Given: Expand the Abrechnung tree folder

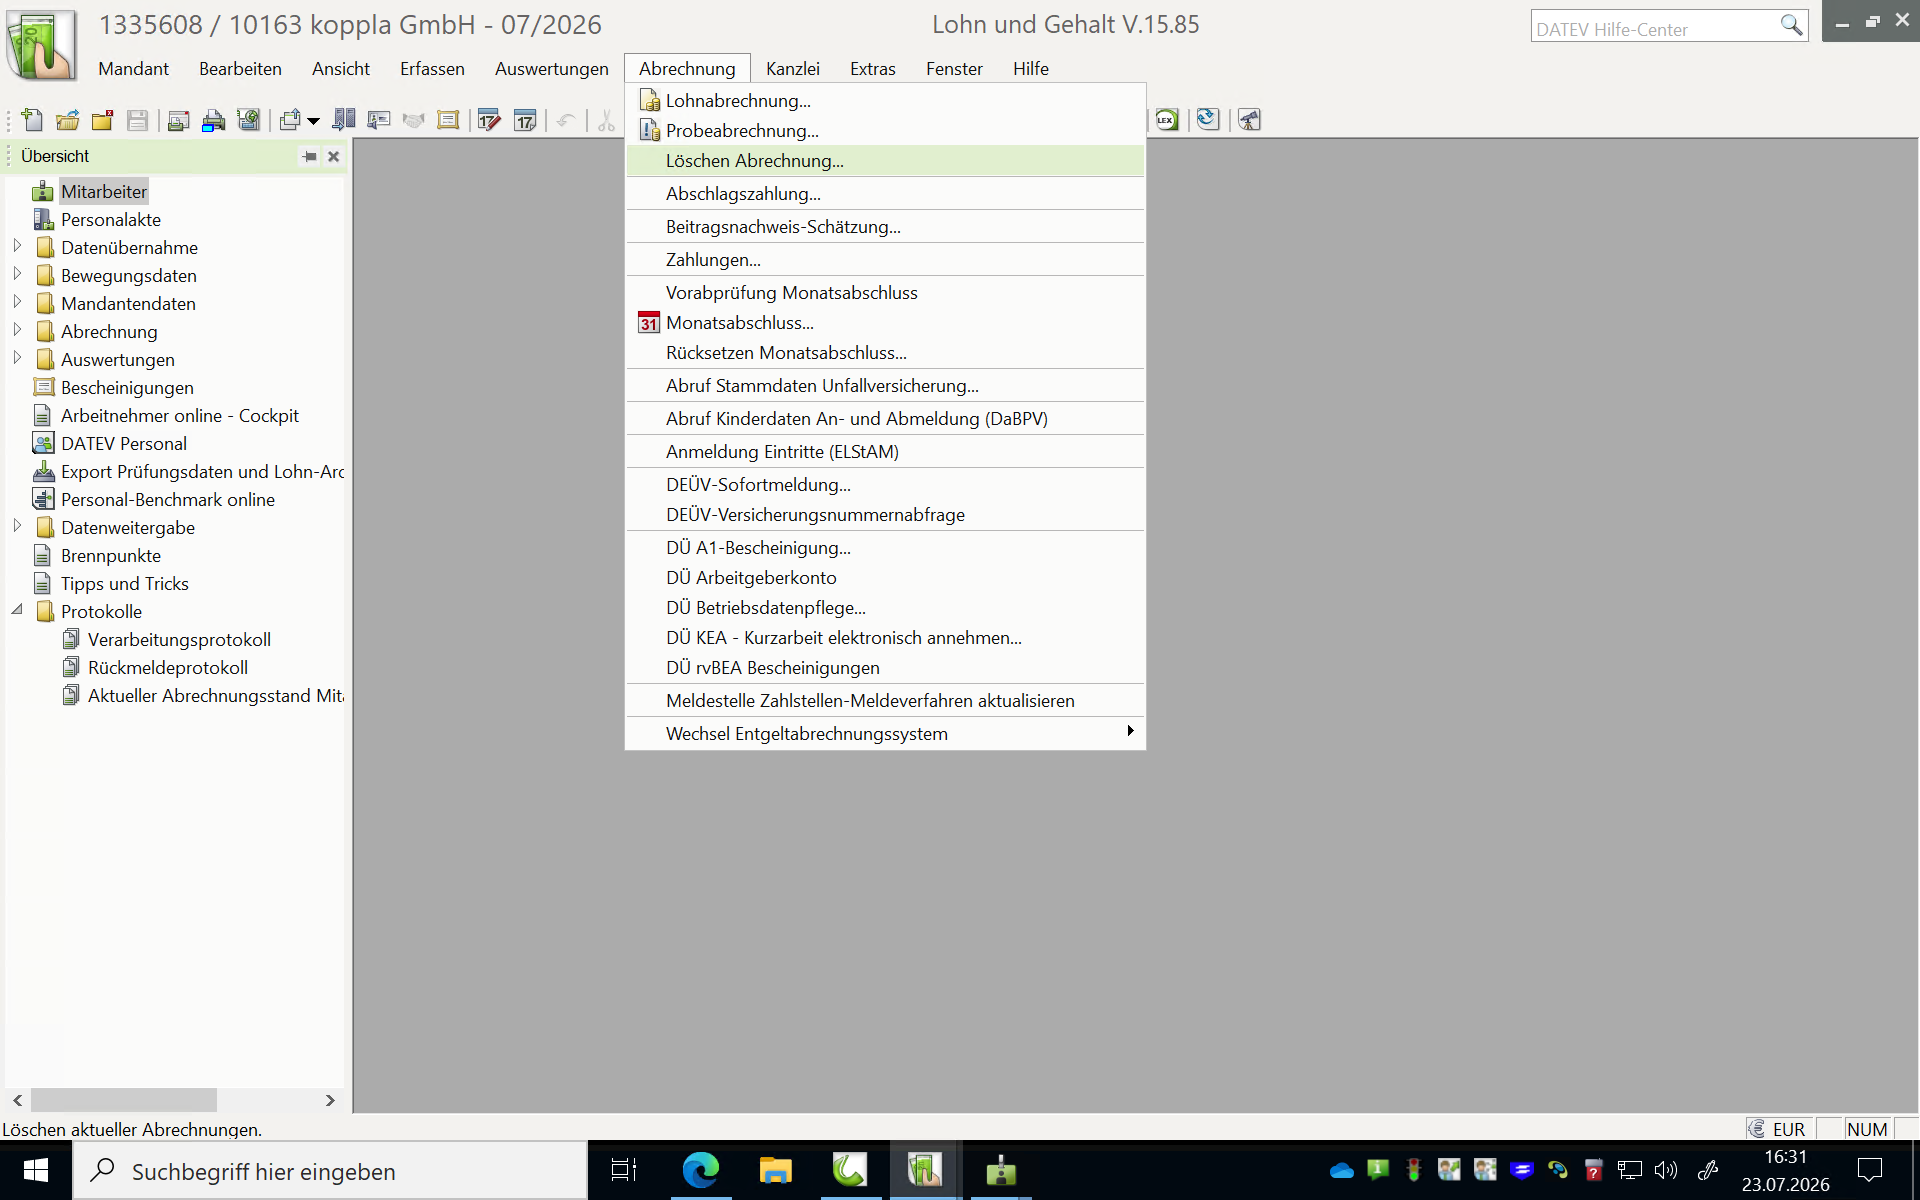Looking at the screenshot, I should [17, 330].
